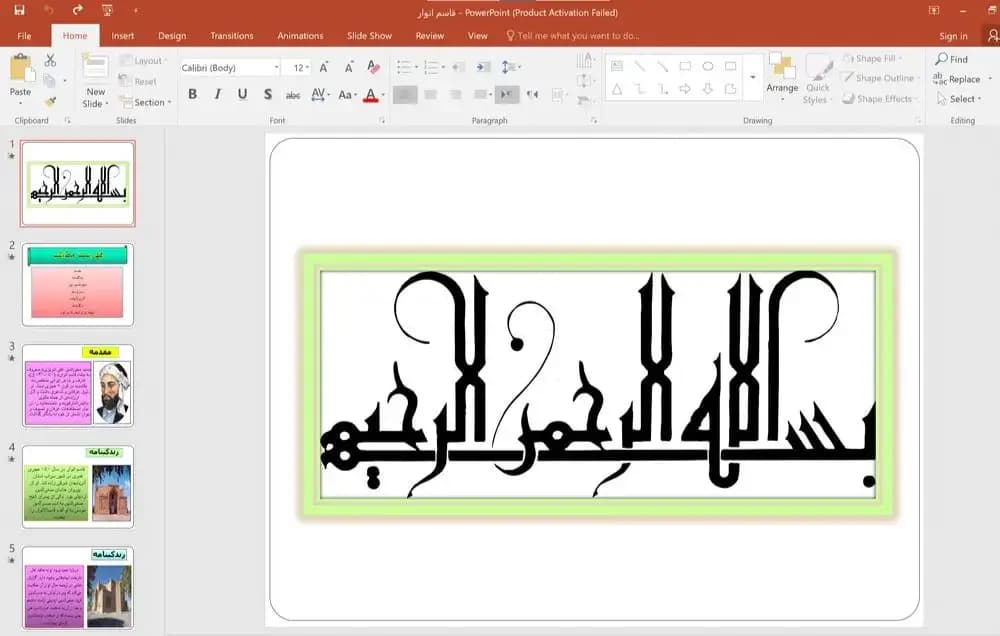Screen dimensions: 1000x636
Task: Click Tell me what you want field
Action: pyautogui.click(x=573, y=36)
